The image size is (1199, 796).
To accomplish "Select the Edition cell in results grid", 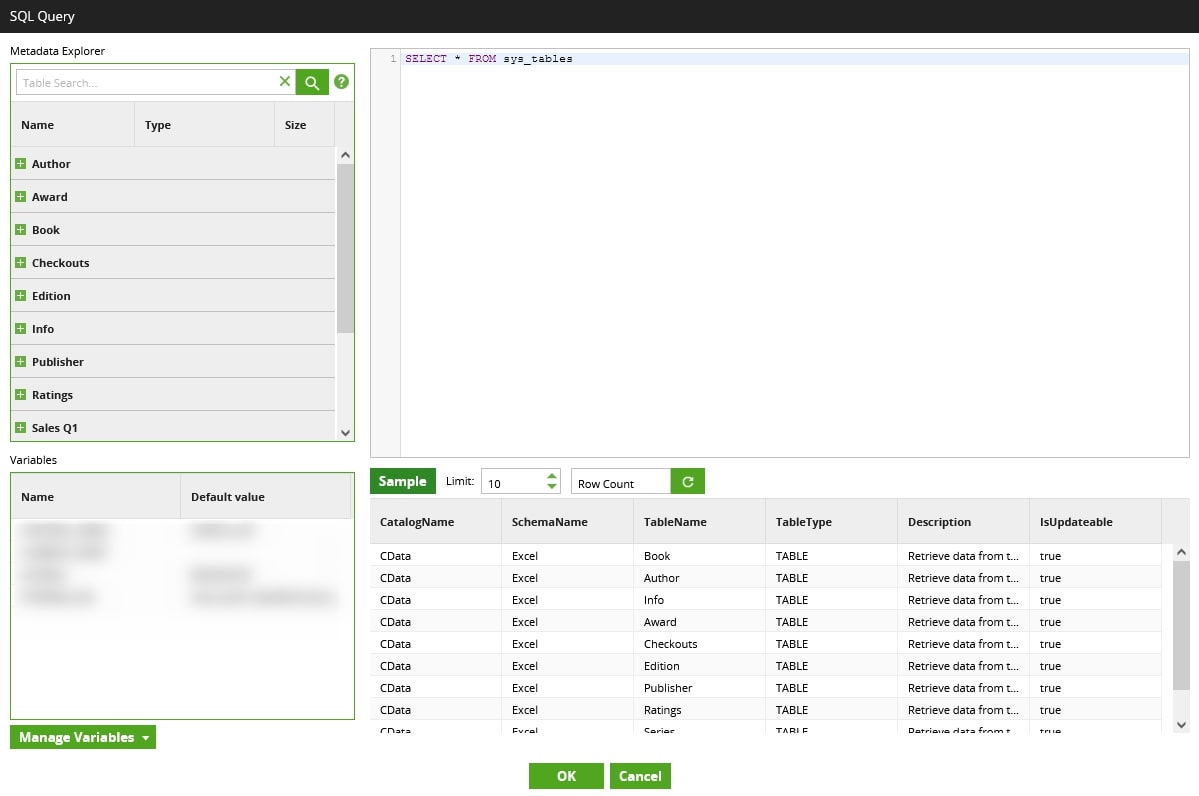I will 700,666.
